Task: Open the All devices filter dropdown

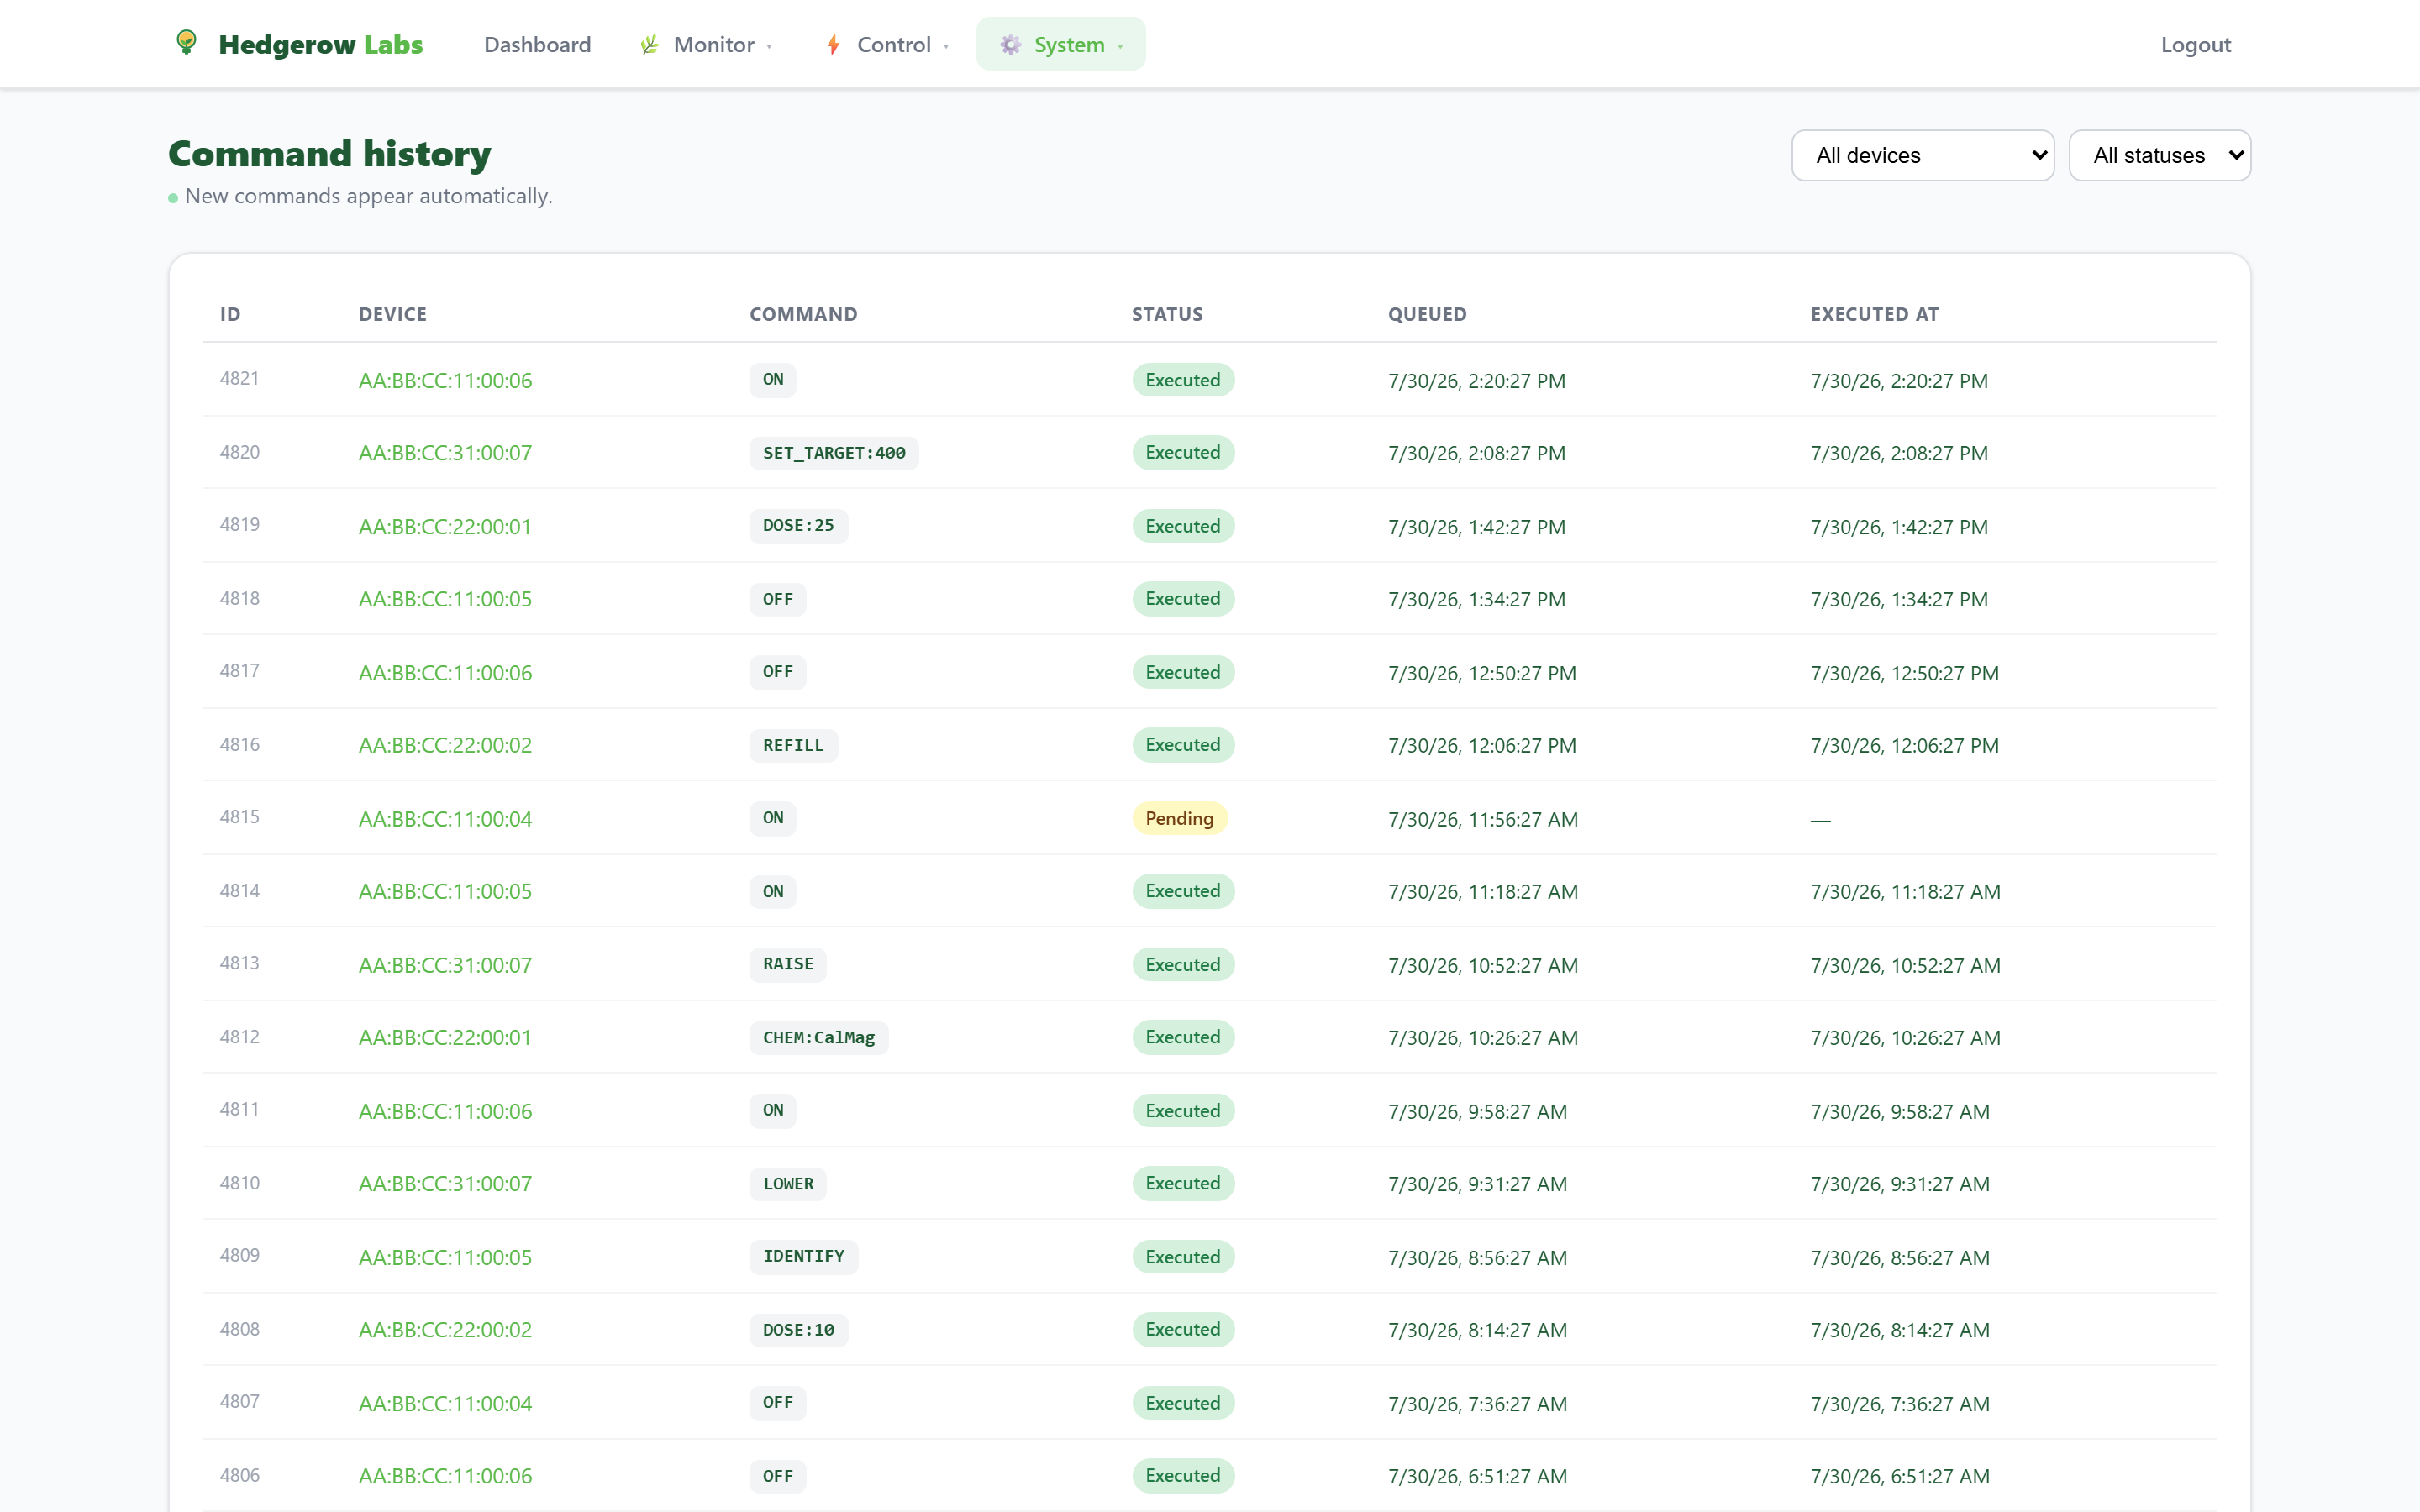Action: 1922,155
